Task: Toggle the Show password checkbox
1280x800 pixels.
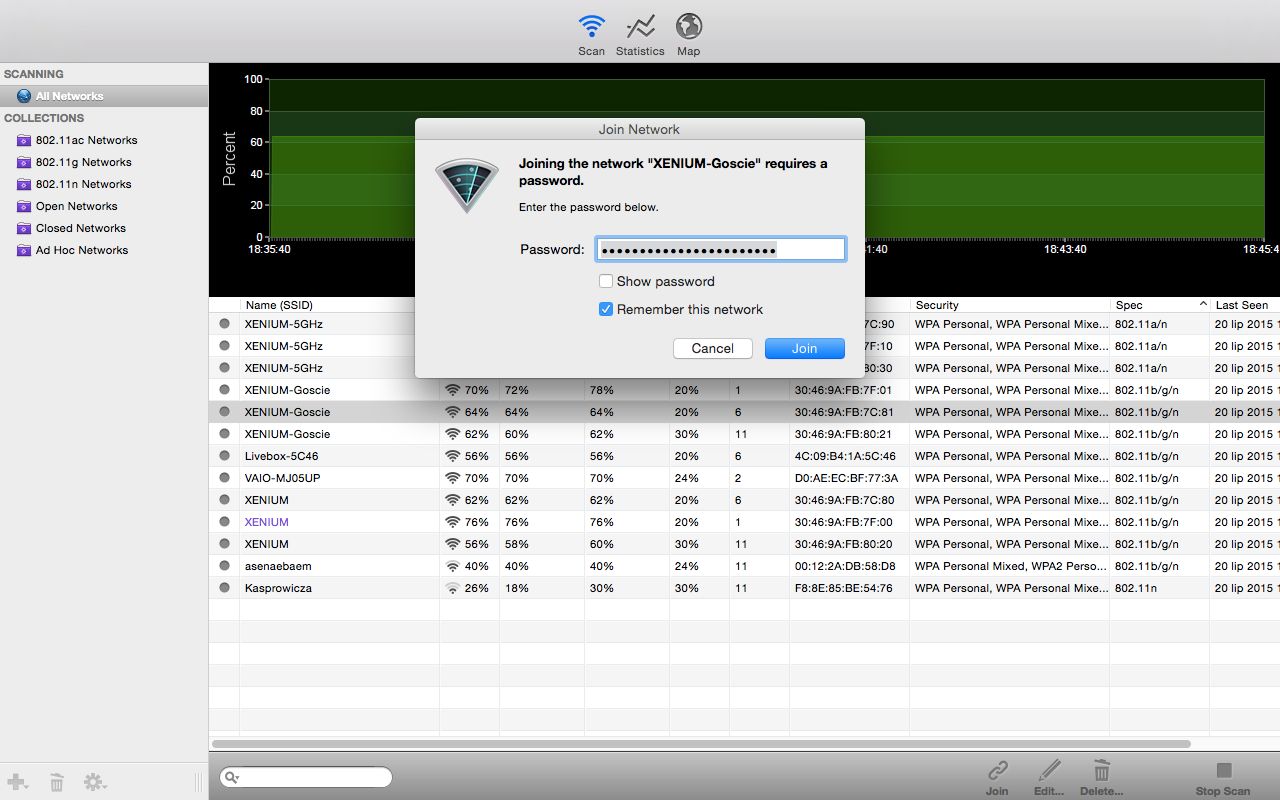Action: pos(606,281)
